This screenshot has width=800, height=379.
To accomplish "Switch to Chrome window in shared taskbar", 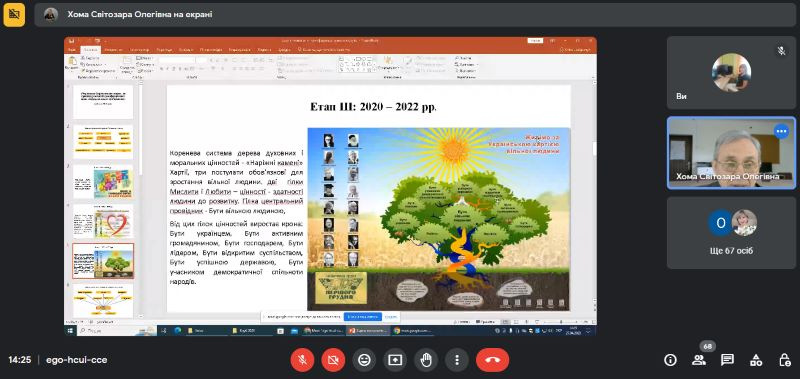I will (412, 331).
